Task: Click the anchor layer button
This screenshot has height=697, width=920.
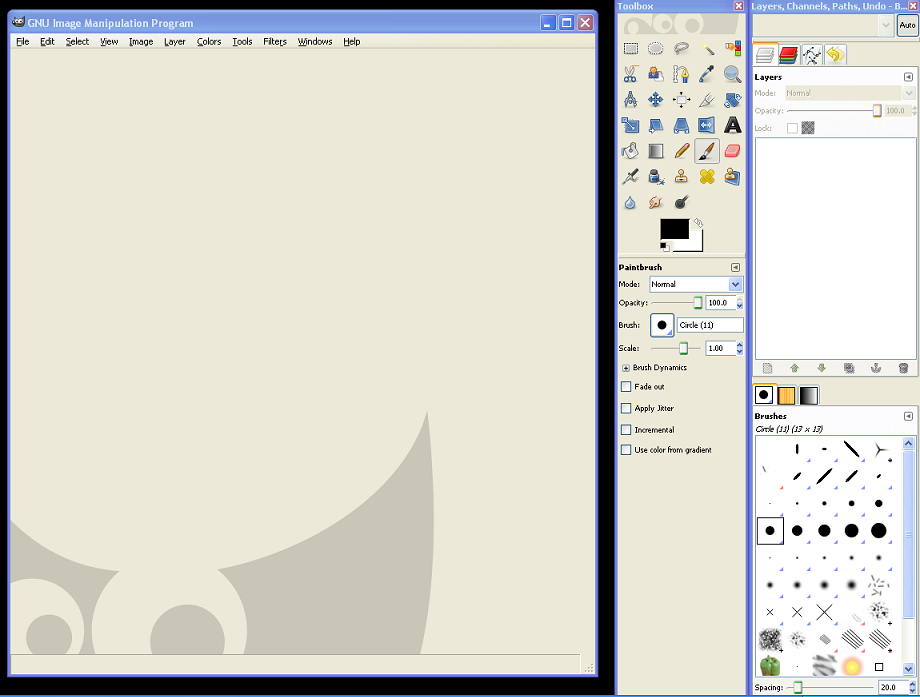Action: click(x=876, y=368)
